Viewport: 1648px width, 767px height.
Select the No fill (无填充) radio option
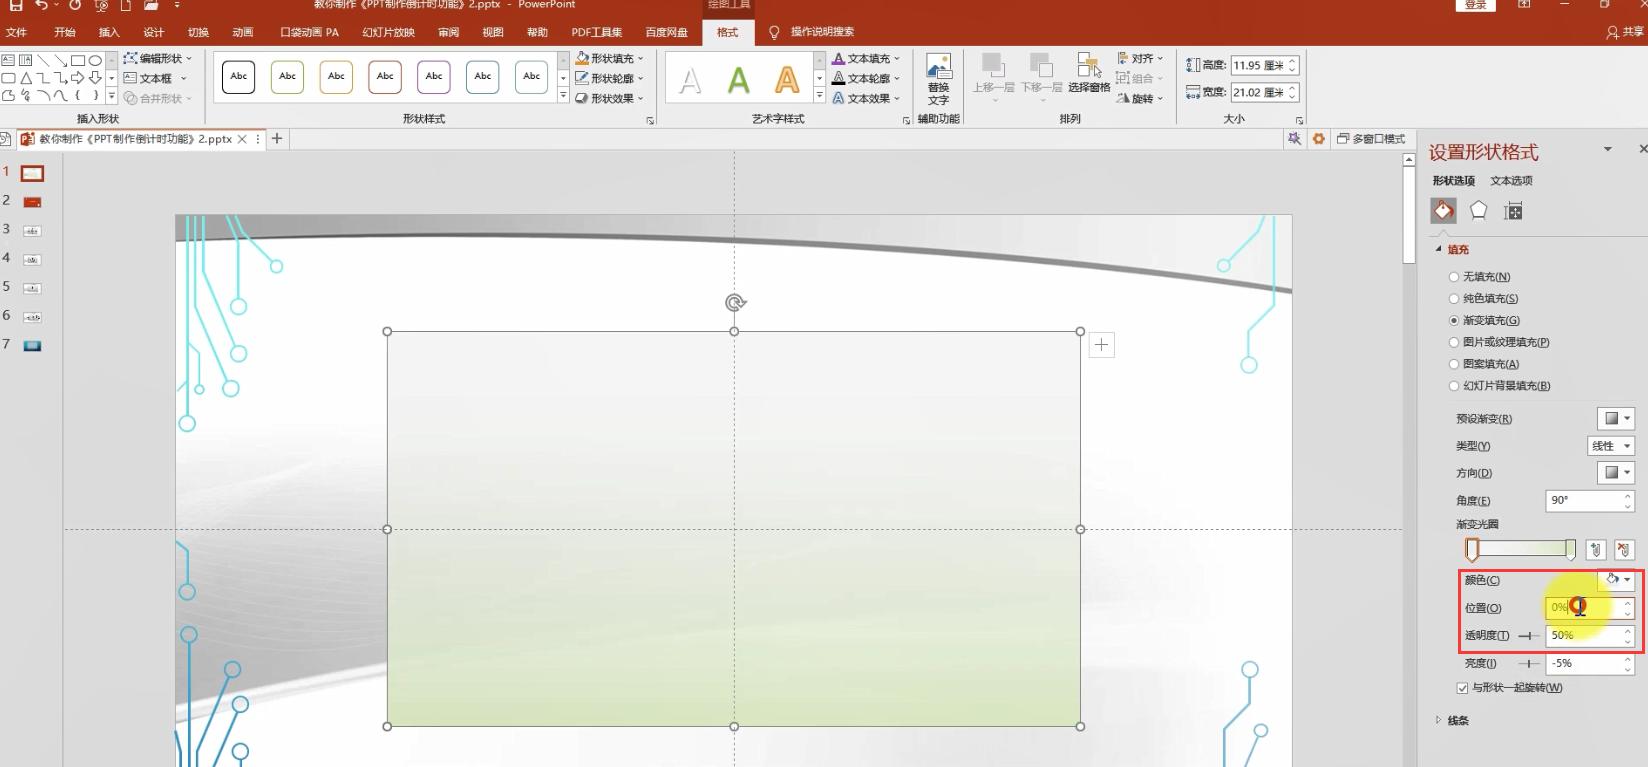pos(1454,277)
